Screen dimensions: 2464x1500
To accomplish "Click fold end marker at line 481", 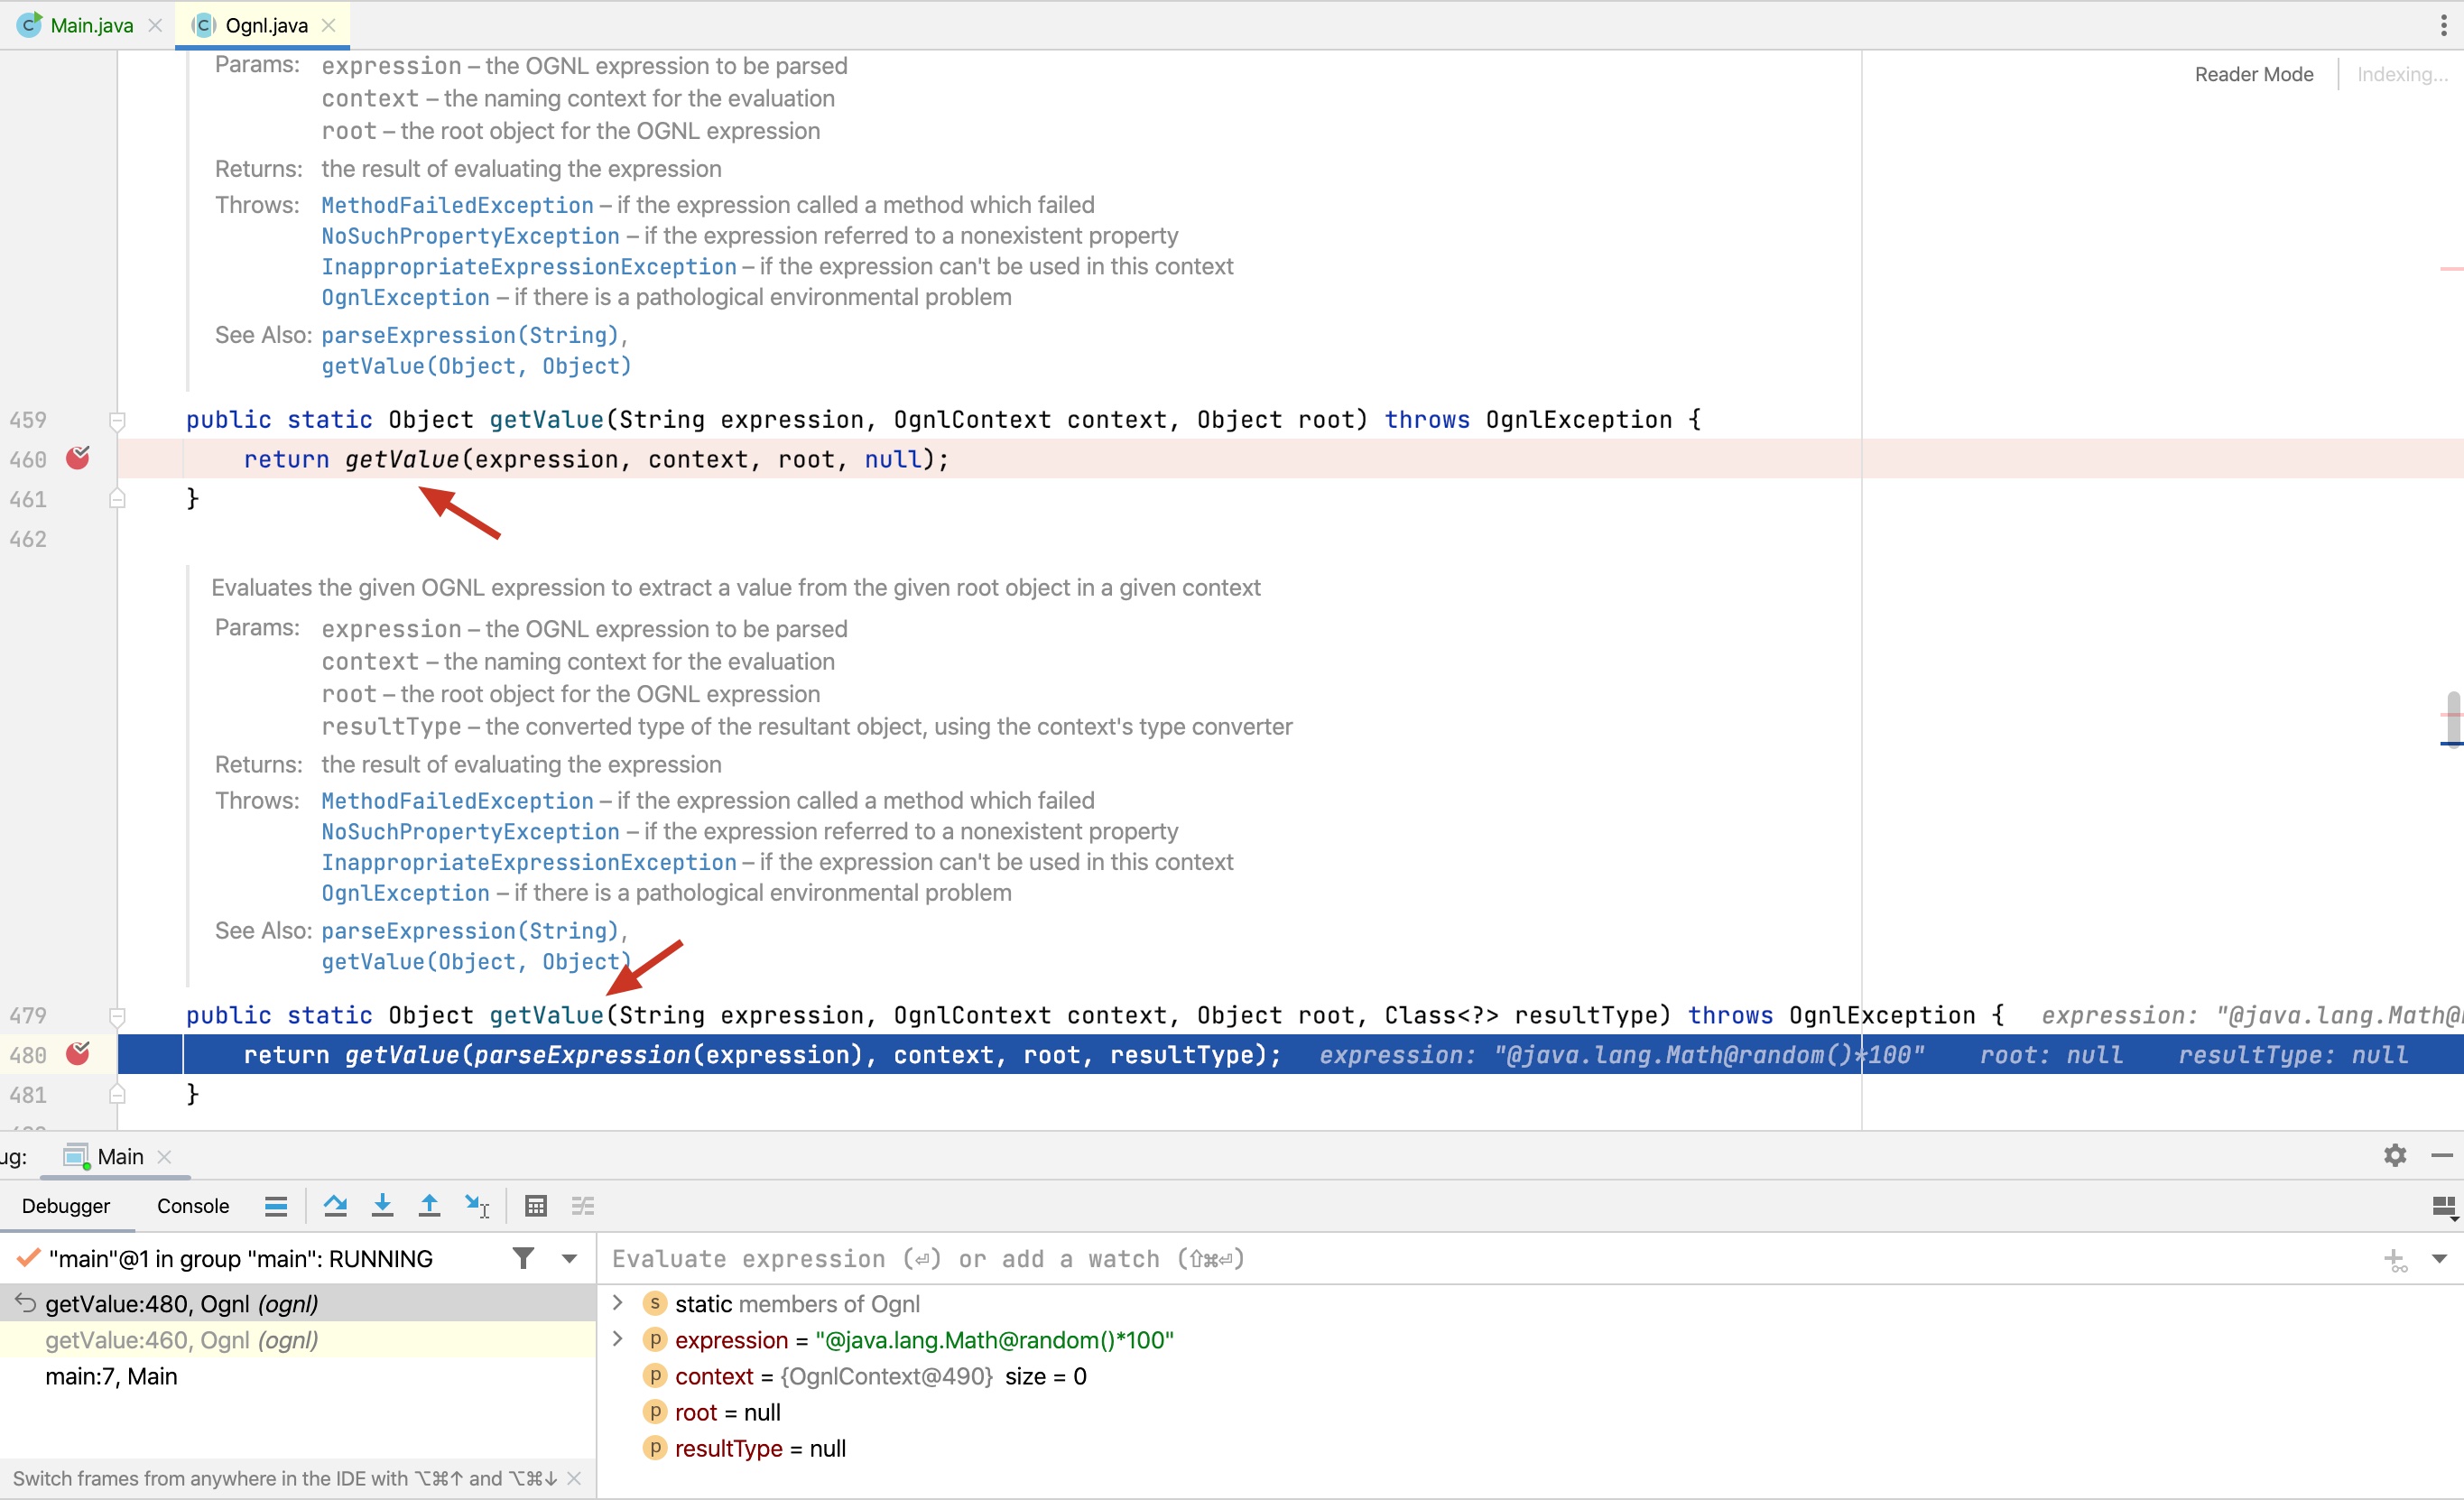I will (x=117, y=1095).
